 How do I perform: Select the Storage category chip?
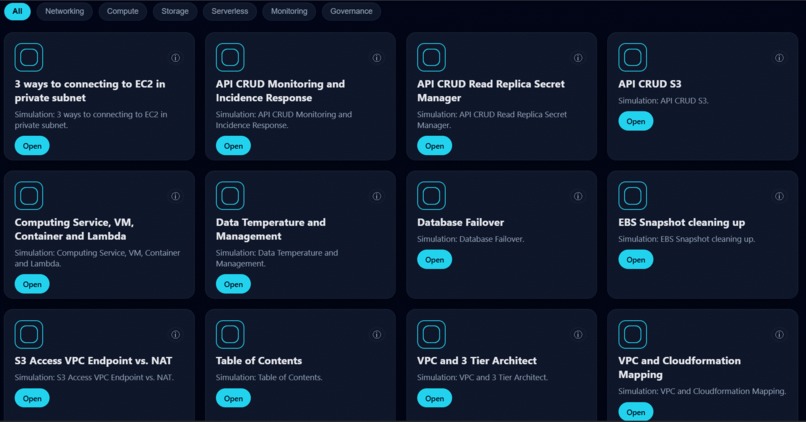(x=175, y=11)
